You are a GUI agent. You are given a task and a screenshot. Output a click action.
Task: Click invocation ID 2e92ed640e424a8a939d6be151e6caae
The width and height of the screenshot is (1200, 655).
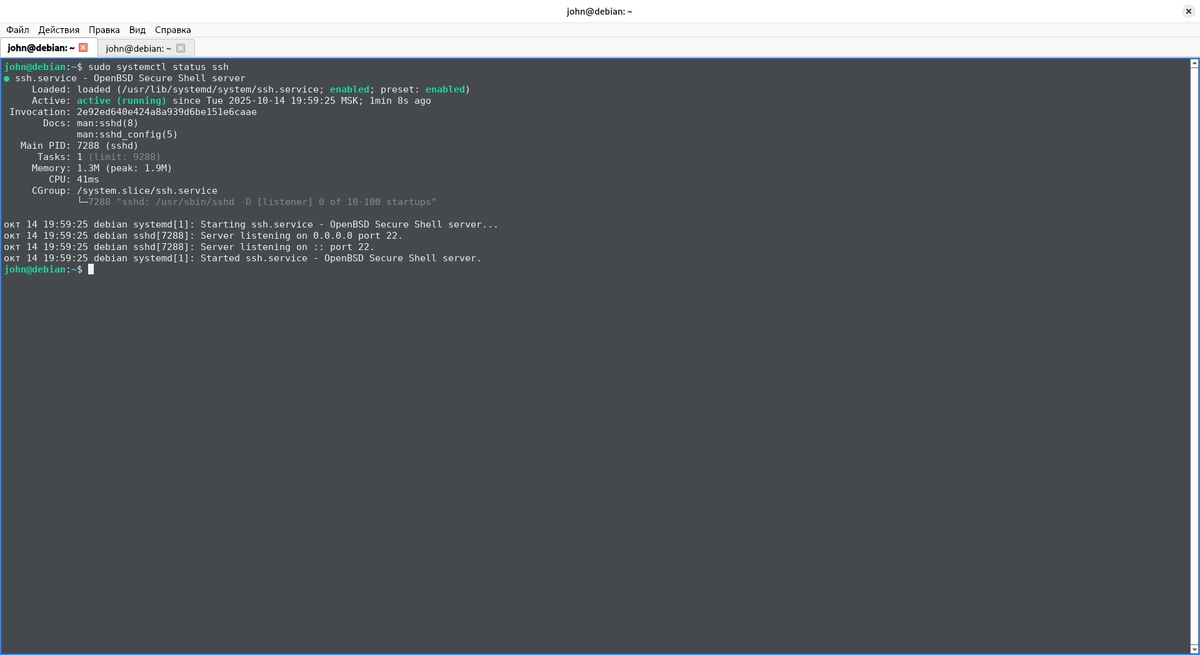point(167,112)
